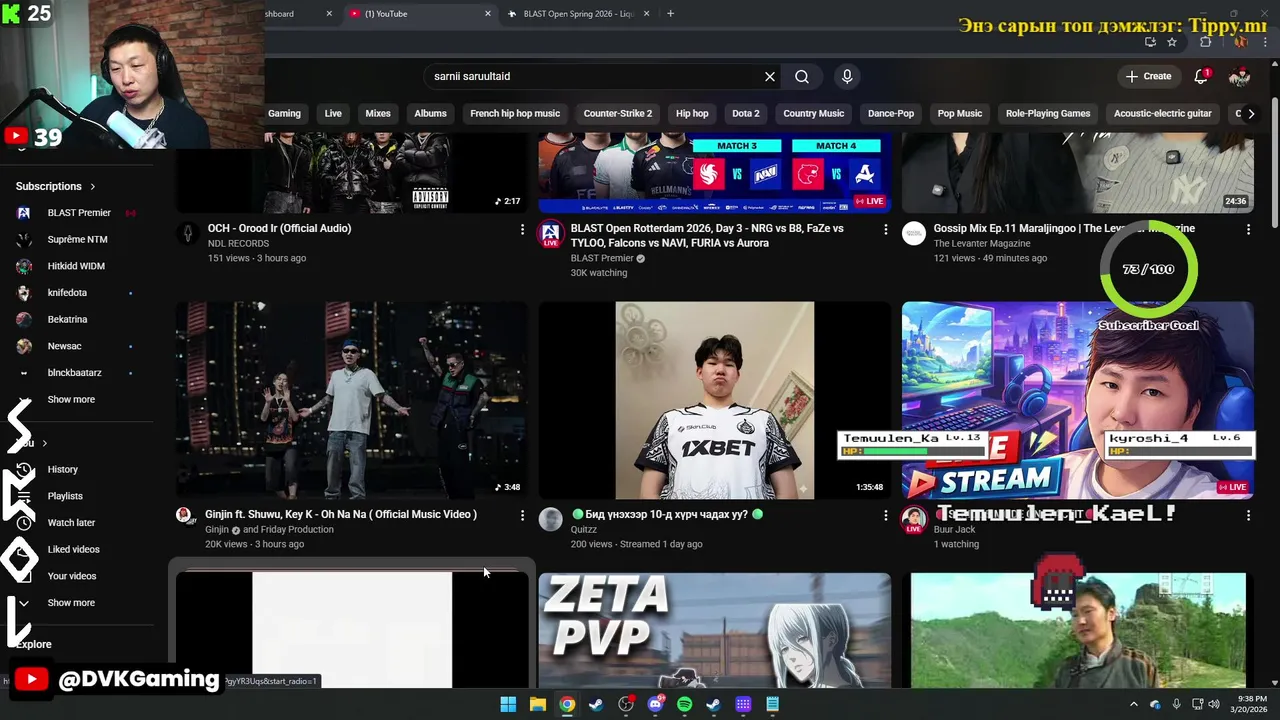1280x720 pixels.
Task: Filter by Dota 2 chip
Action: click(746, 113)
